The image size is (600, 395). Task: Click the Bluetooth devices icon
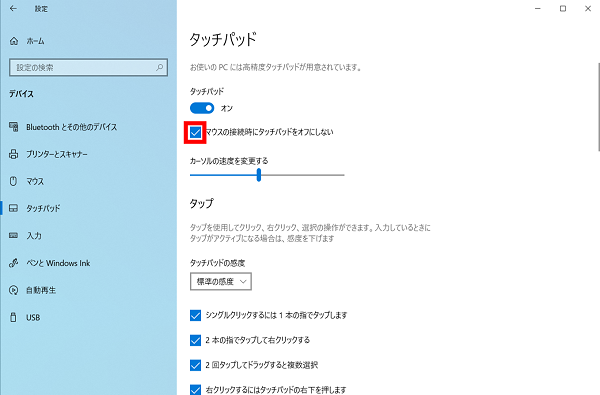14,127
